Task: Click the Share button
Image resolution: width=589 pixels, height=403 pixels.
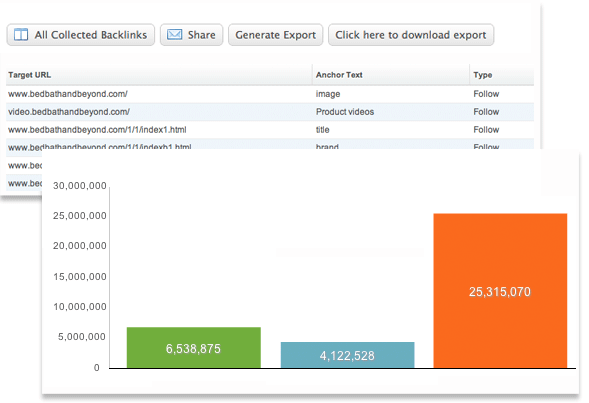Action: pyautogui.click(x=192, y=35)
